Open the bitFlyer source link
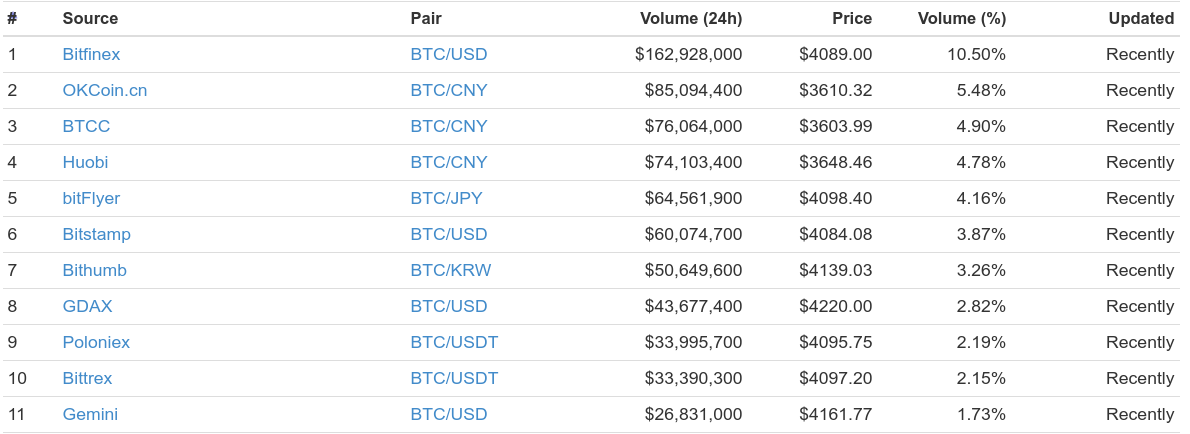 tap(91, 198)
